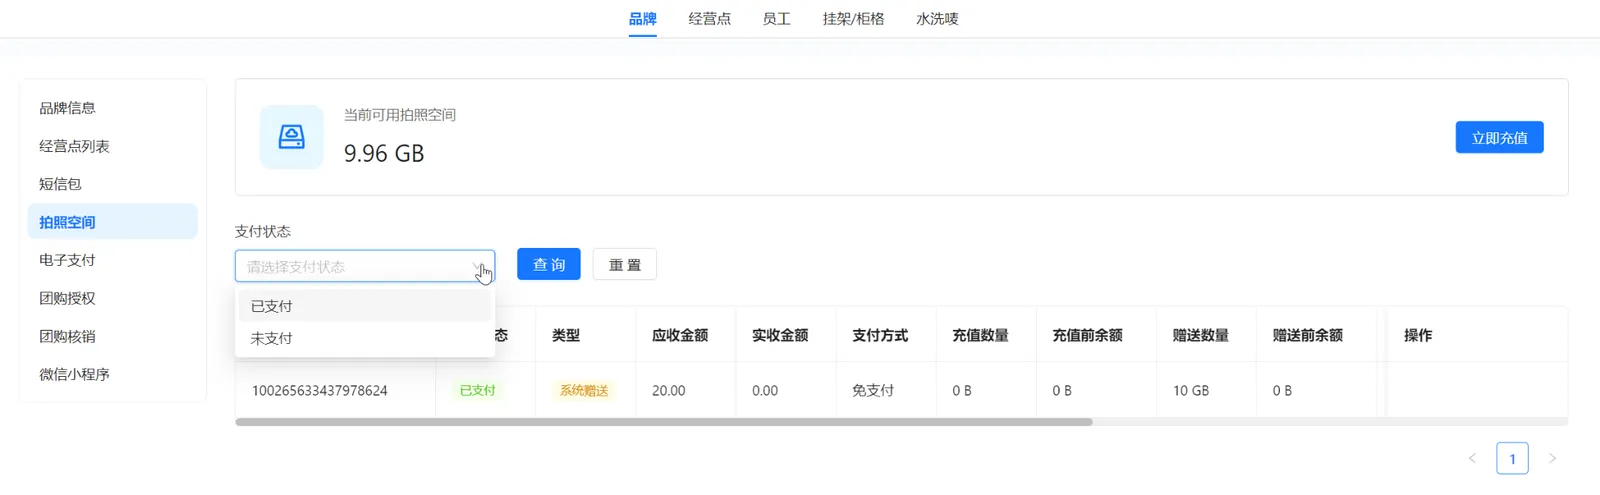The image size is (1600, 495).
Task: Click the 9.96 GB available space value
Action: tap(384, 153)
